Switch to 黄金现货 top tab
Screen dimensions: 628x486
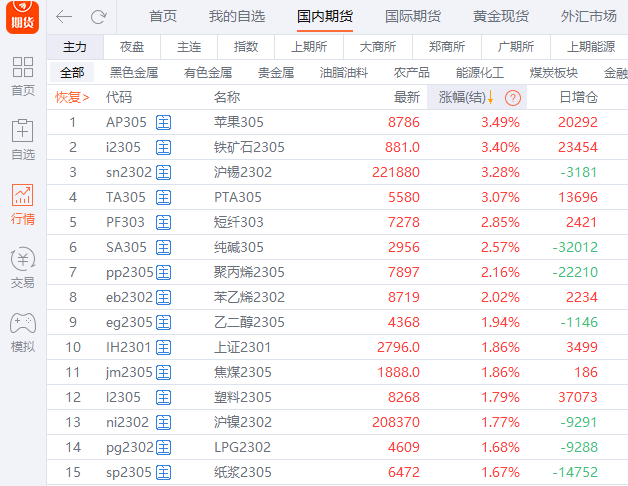501,17
